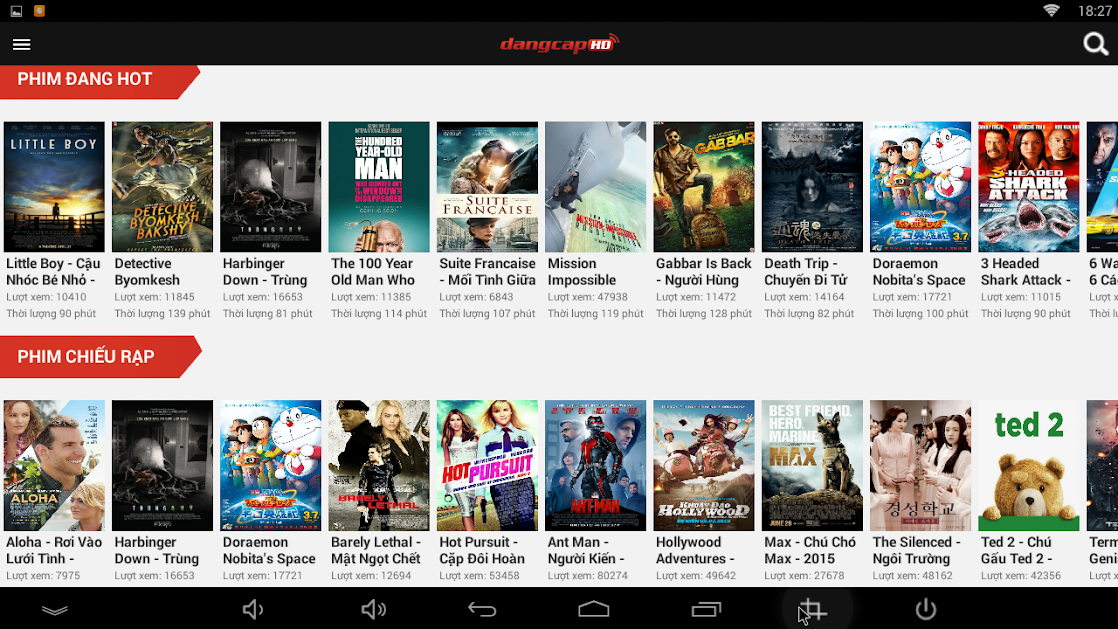Open The Silenced poster
This screenshot has width=1118, height=629.
click(x=920, y=465)
